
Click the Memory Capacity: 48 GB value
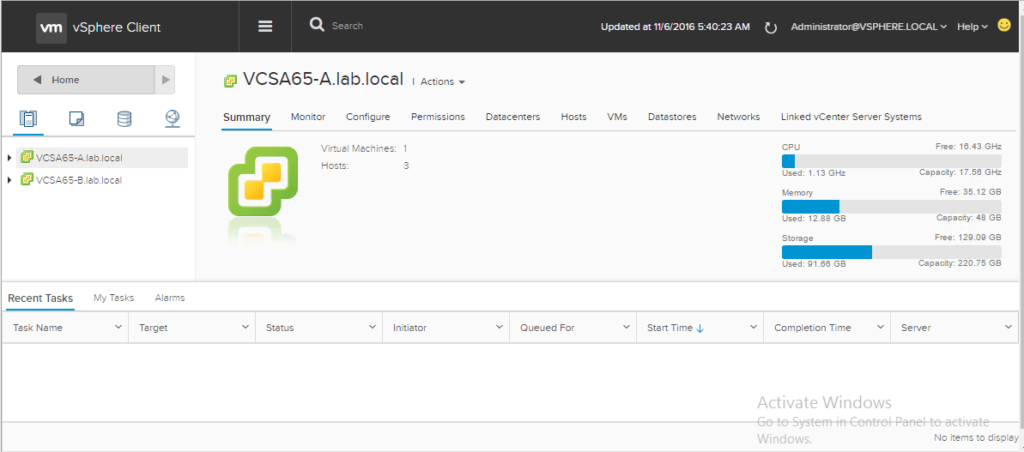click(968, 218)
